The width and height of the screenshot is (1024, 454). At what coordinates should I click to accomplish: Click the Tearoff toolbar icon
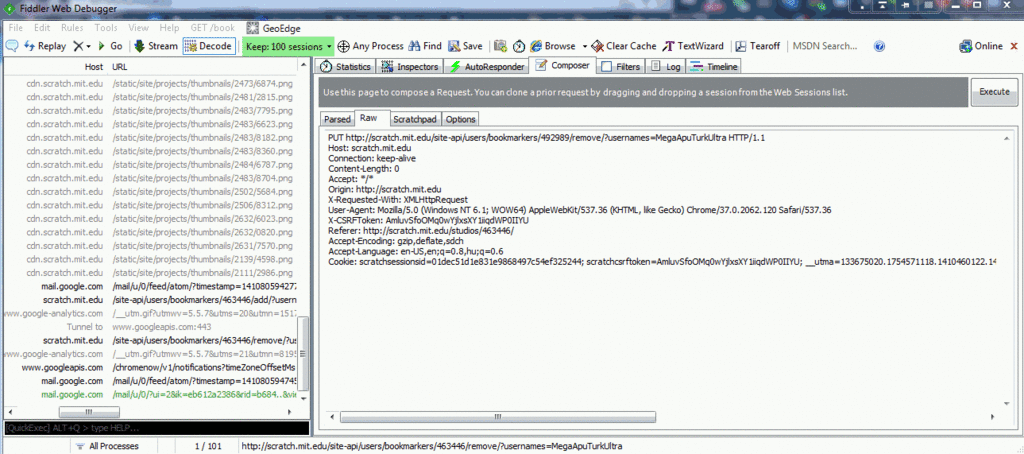(x=758, y=46)
